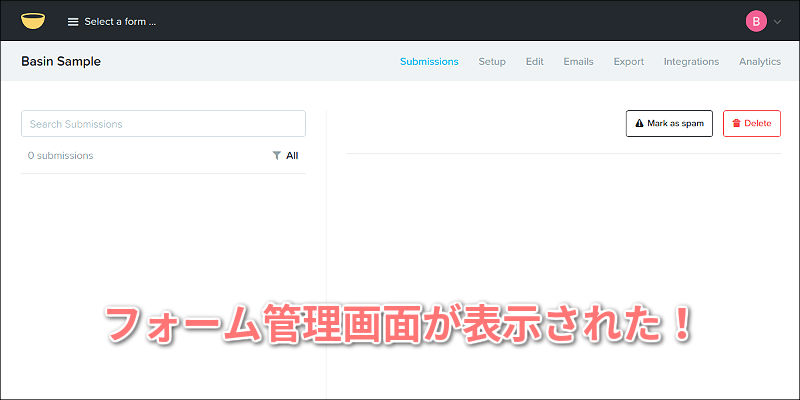This screenshot has width=800, height=400.
Task: Focus the Search Submissions field
Action: pos(163,123)
